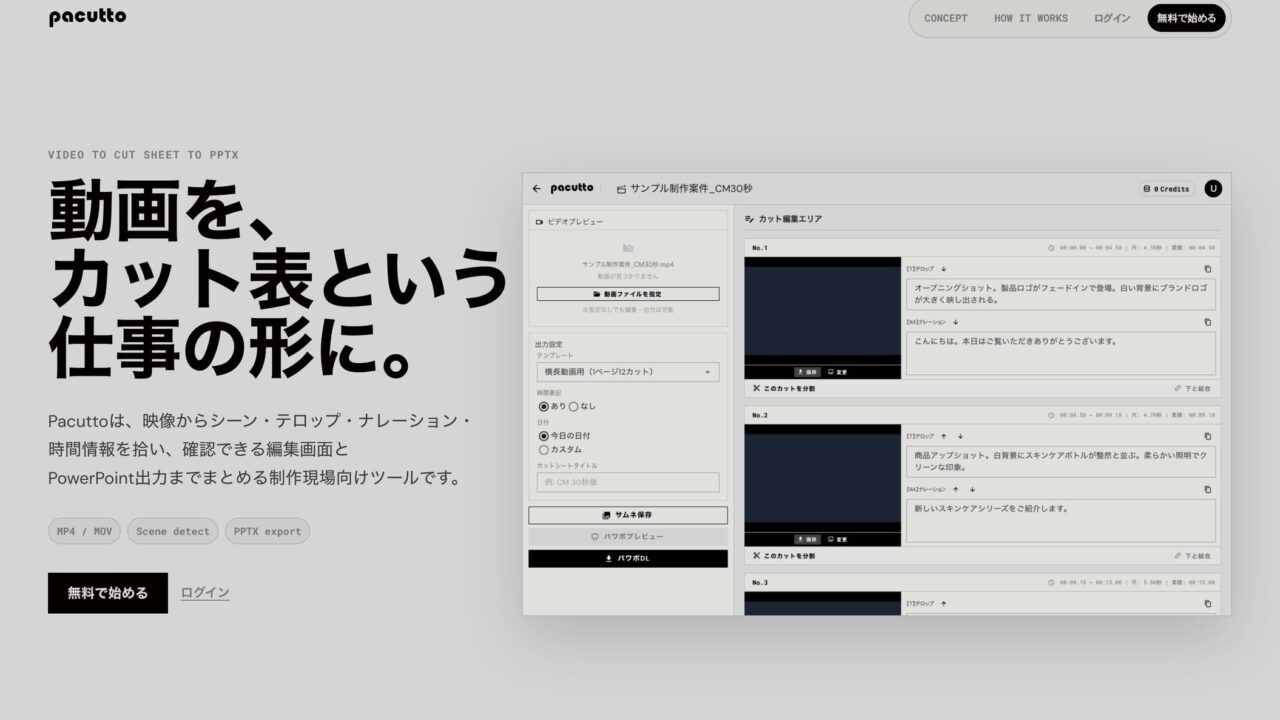1280x720 pixels.
Task: Click このカットを分割 for cut No.1
Action: (784, 388)
